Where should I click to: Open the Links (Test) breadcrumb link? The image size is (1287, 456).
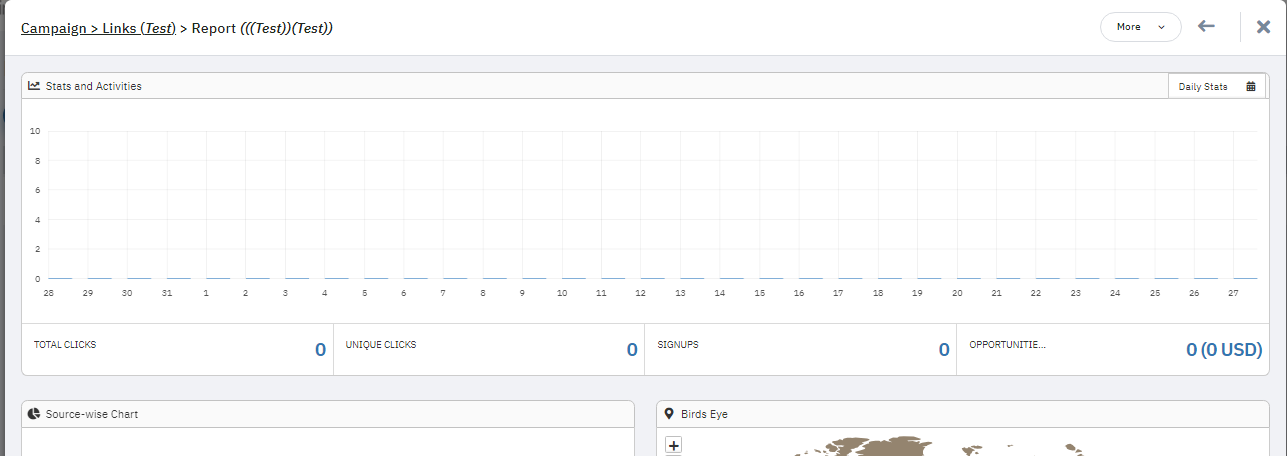(x=139, y=28)
